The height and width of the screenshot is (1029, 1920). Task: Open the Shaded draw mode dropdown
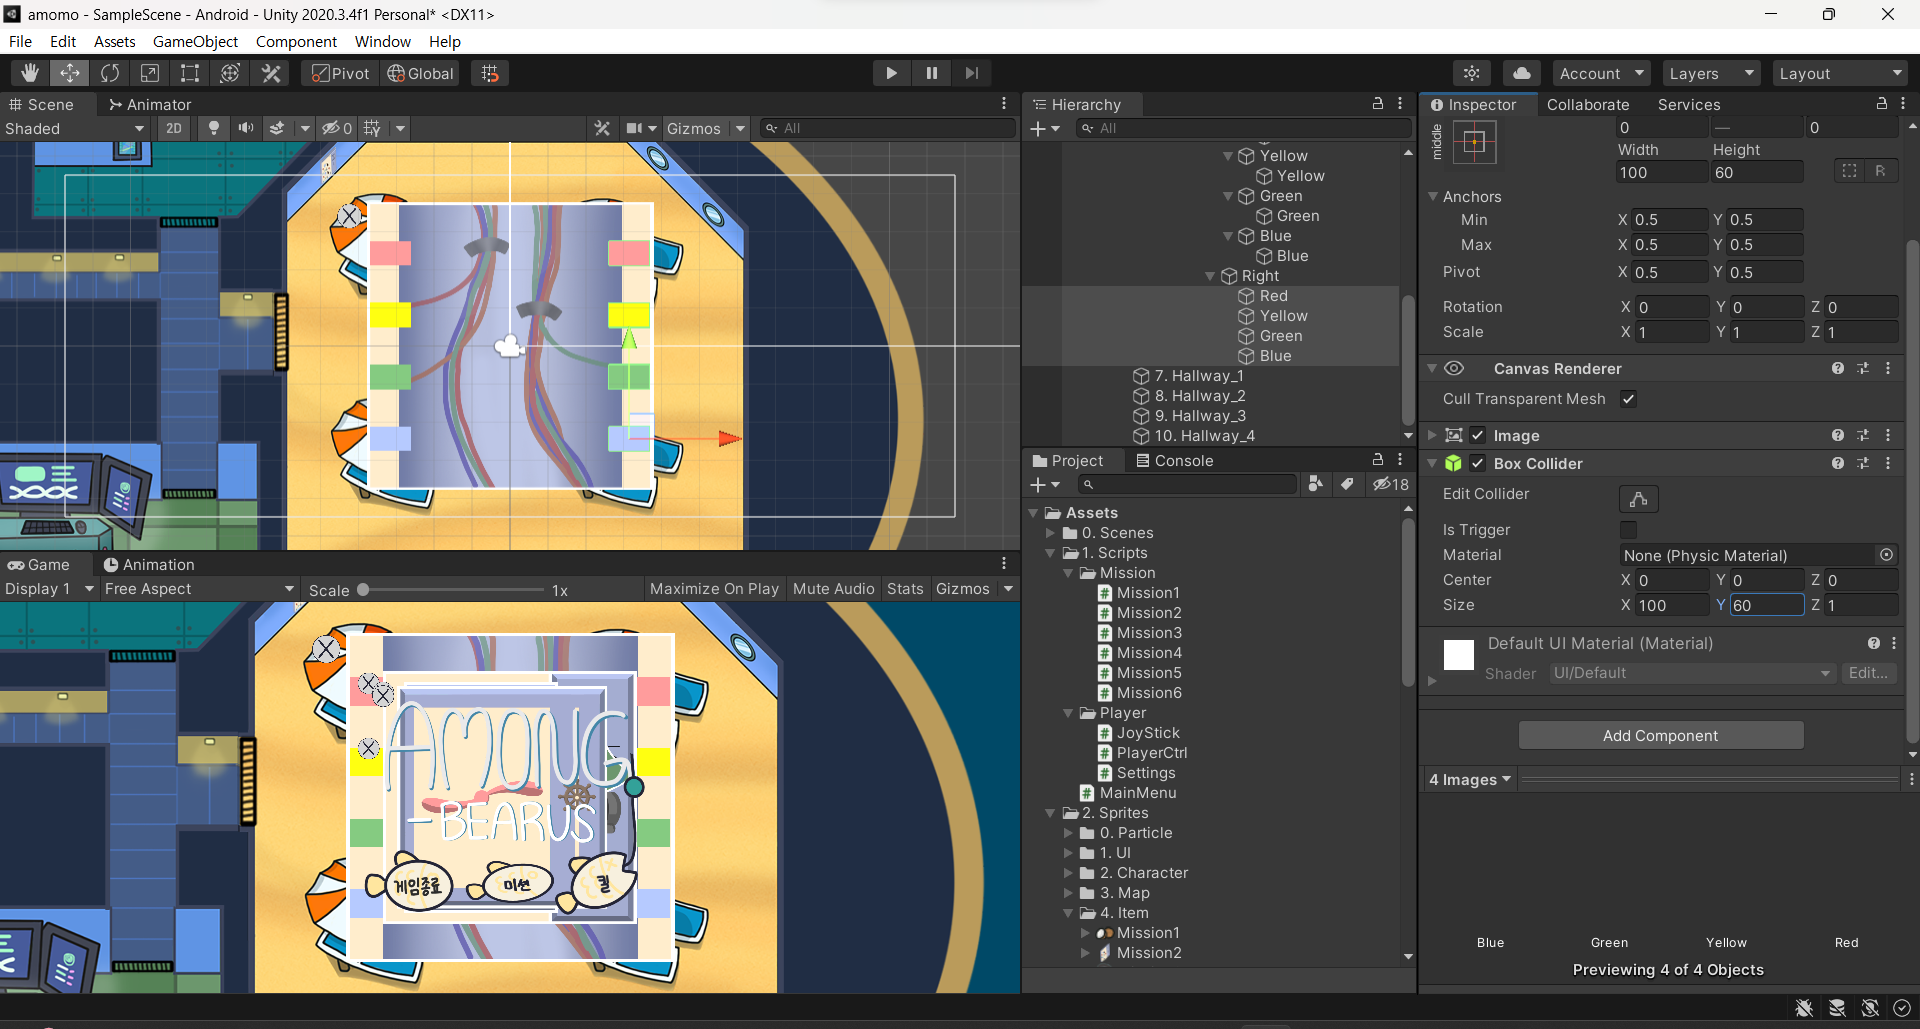pyautogui.click(x=75, y=128)
